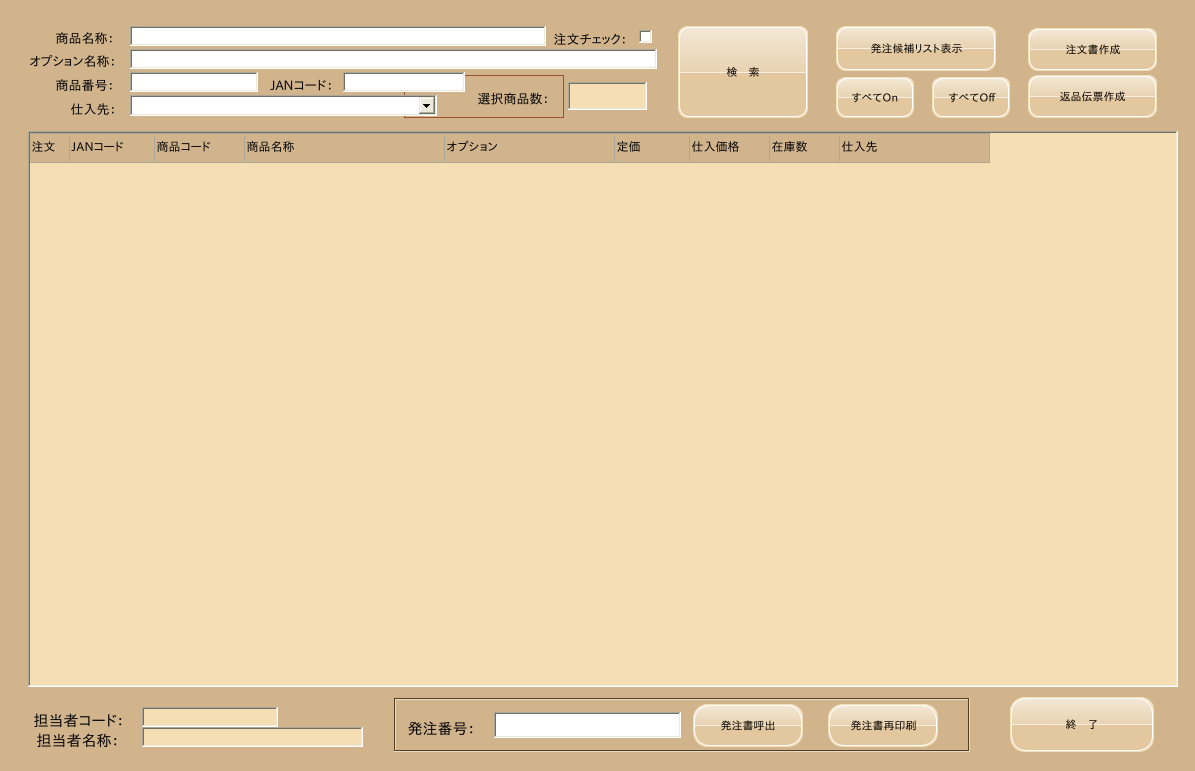Viewport: 1195px width, 771px height.
Task: Click the 仕入先 column header
Action: 914,147
